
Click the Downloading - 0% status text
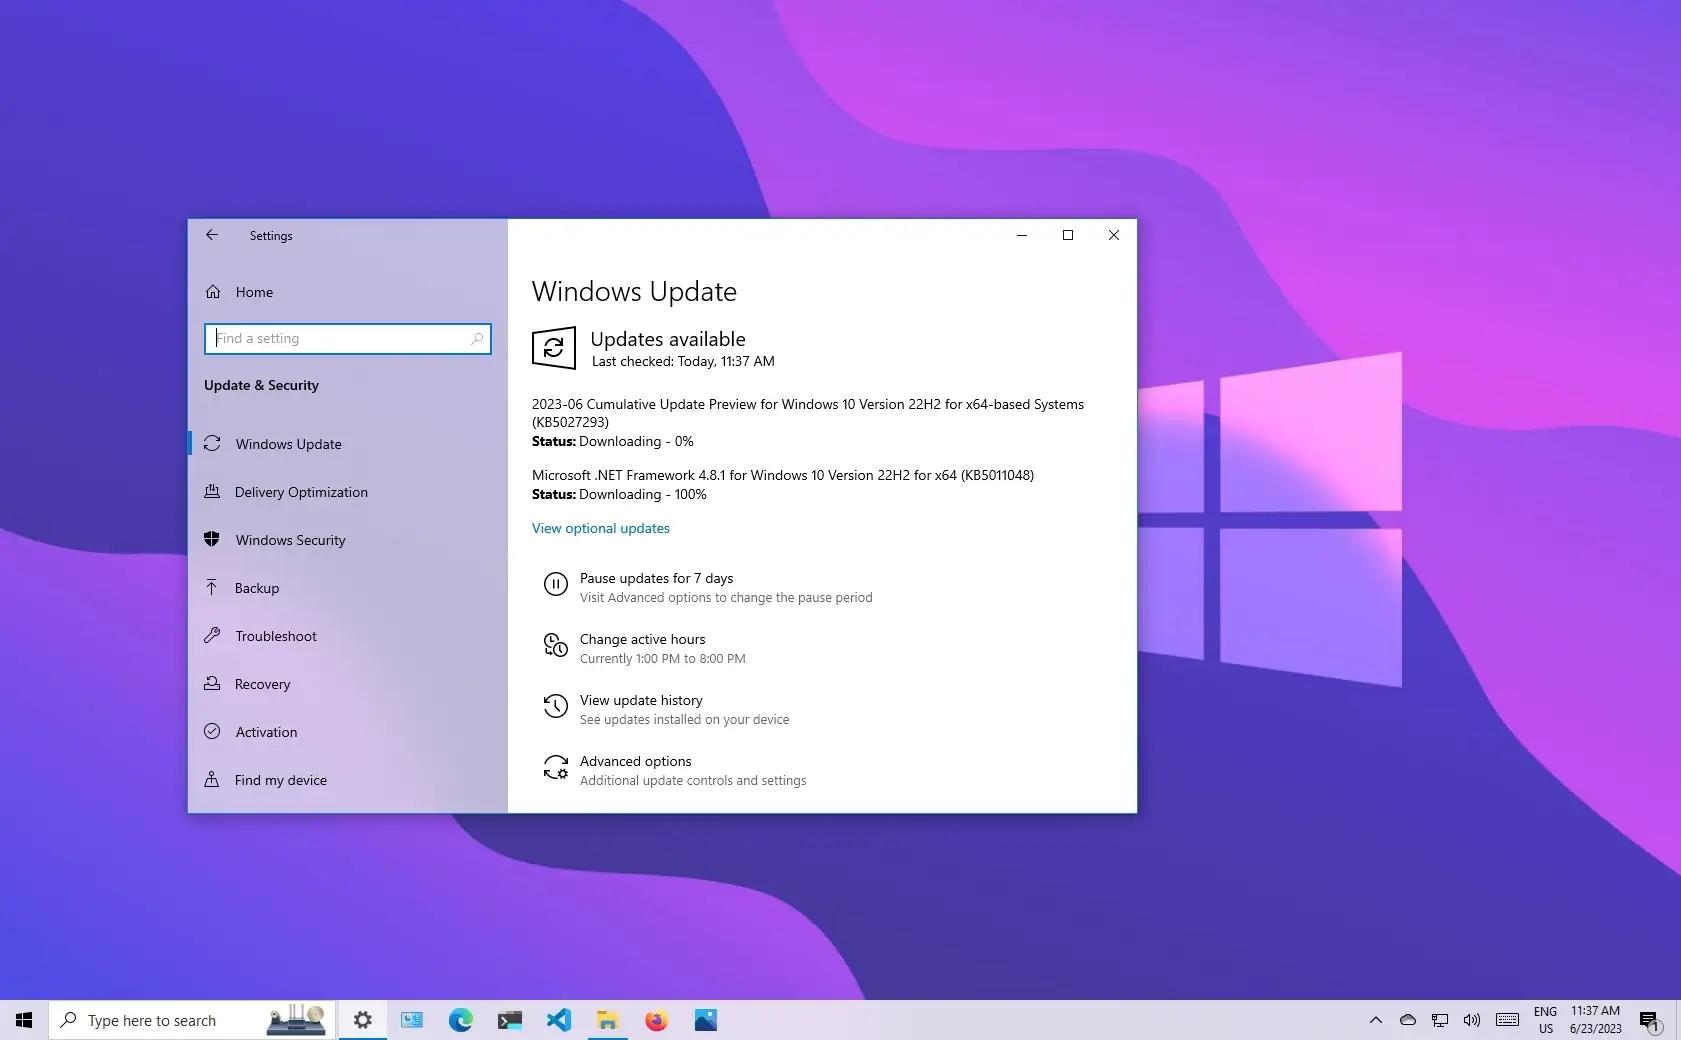(x=636, y=441)
